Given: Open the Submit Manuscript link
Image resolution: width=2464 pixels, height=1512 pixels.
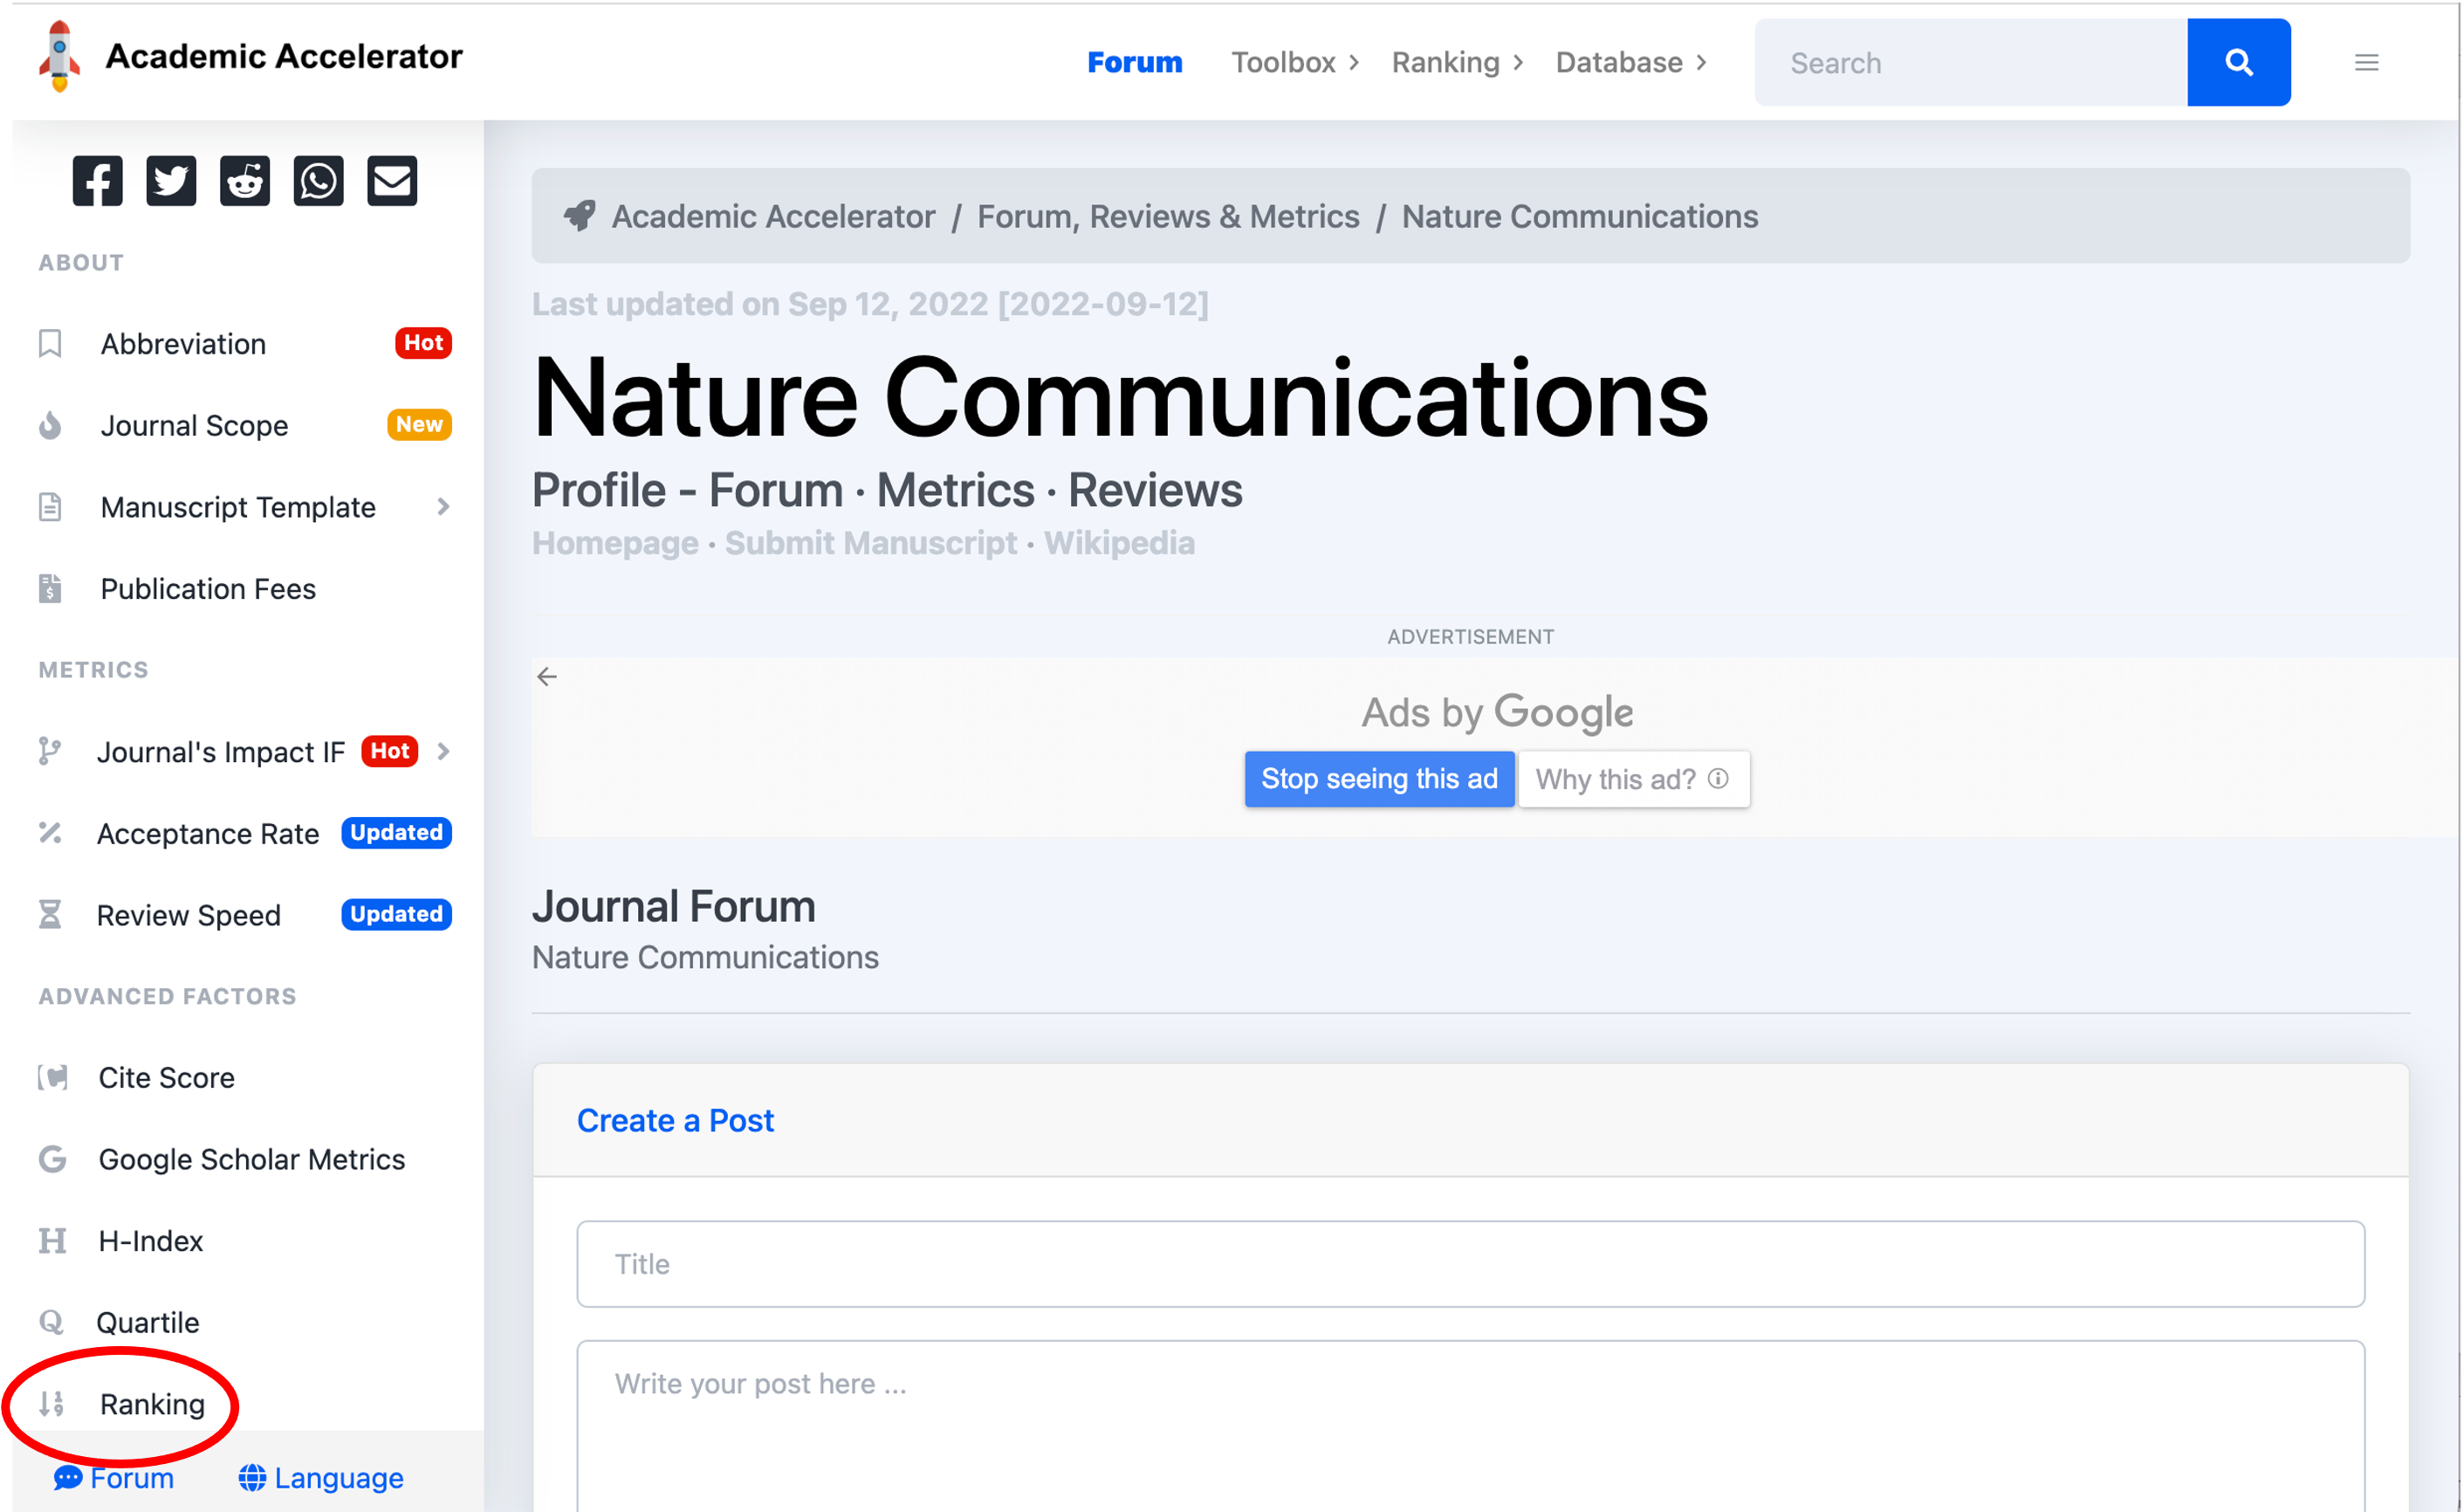Looking at the screenshot, I should [870, 542].
